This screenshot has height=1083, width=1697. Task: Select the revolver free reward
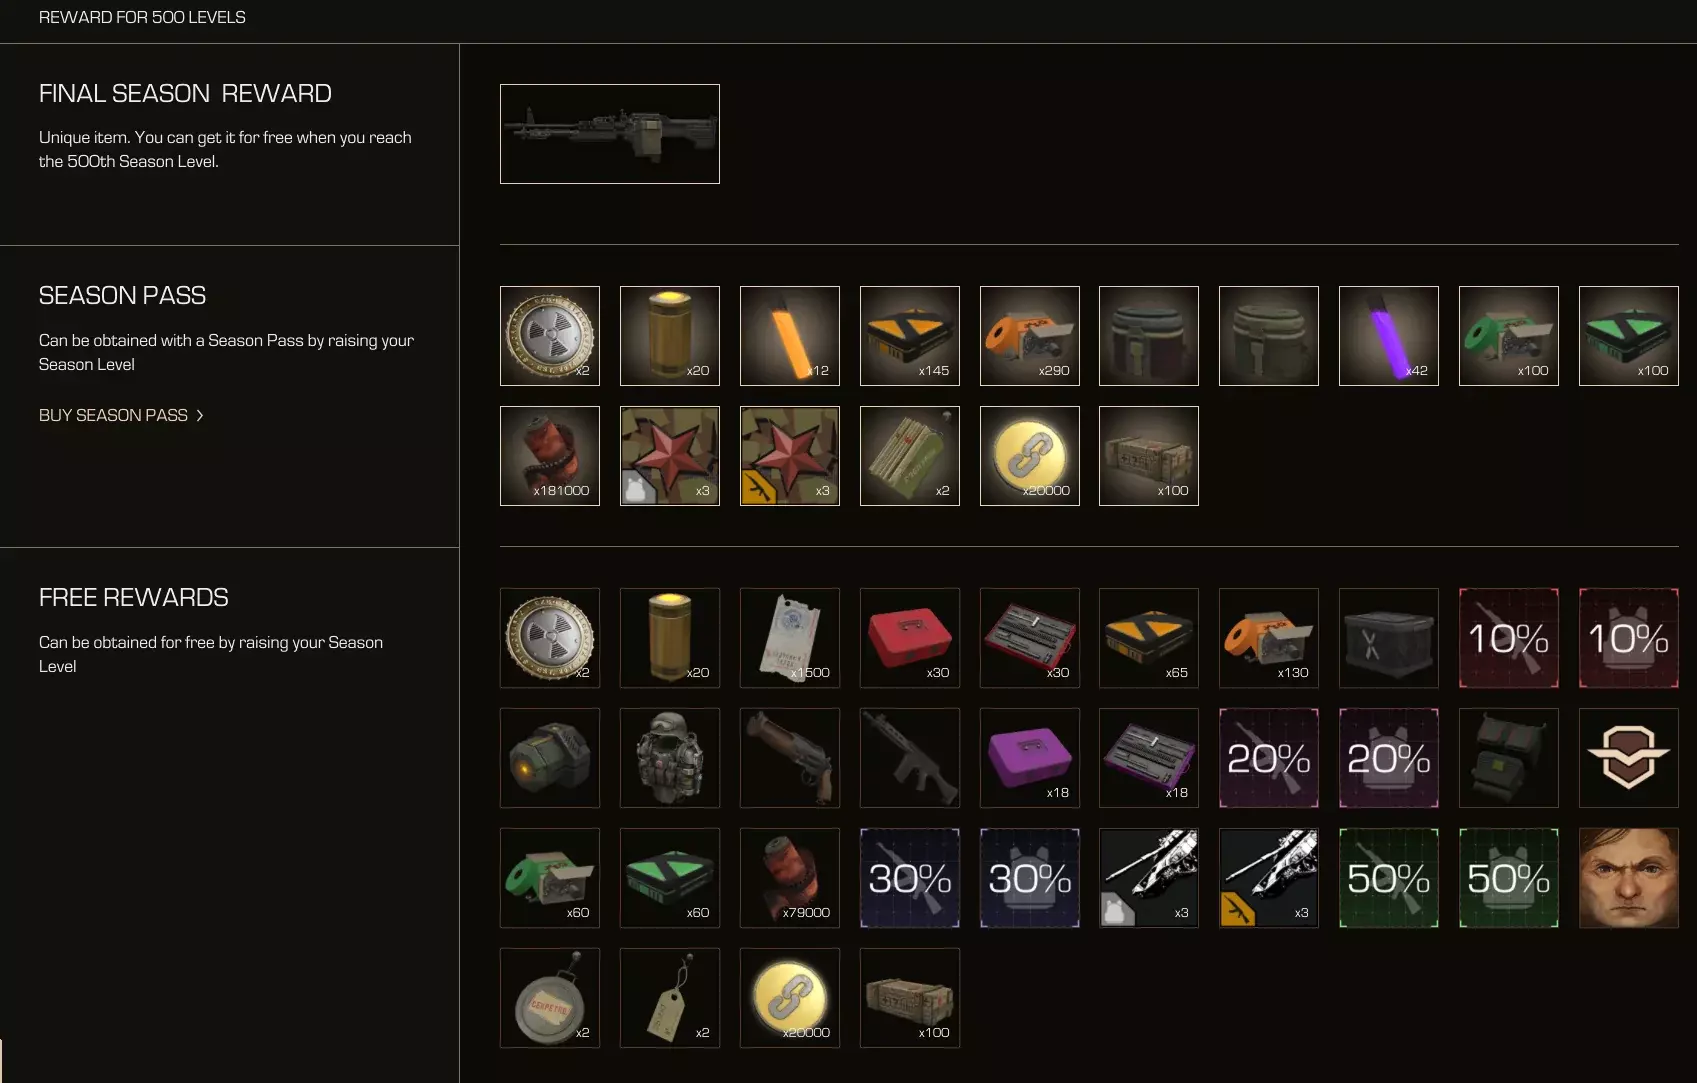(790, 758)
